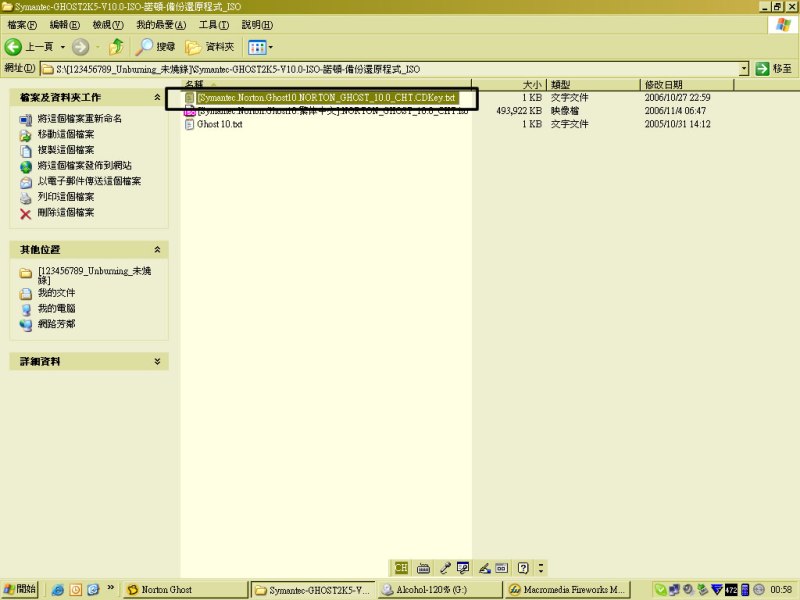Open [123456789_Unburning_未燒錄] folder link
Viewport: 800px width, 600px height.
pos(94,275)
